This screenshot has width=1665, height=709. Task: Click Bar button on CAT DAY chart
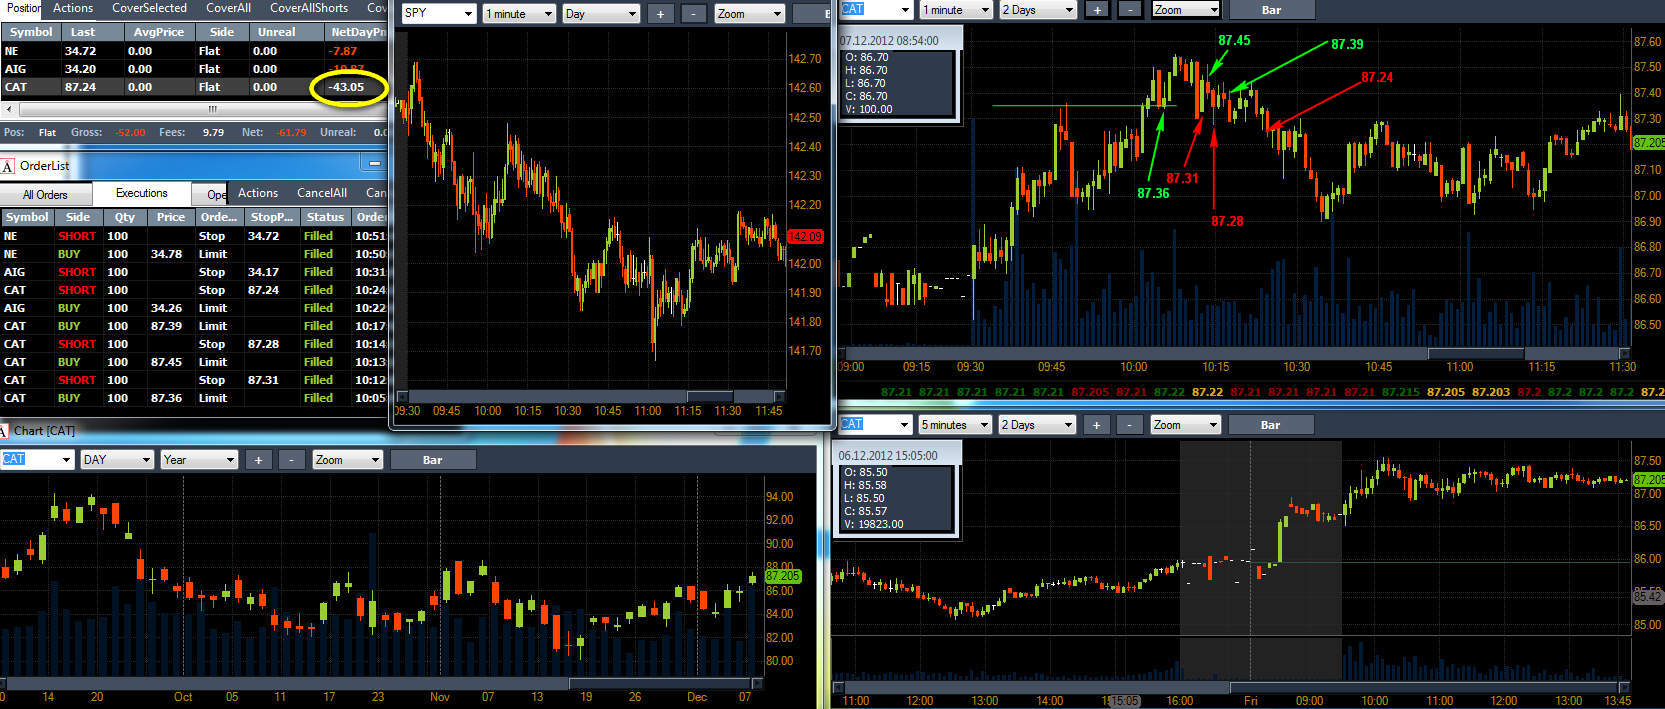[x=432, y=460]
